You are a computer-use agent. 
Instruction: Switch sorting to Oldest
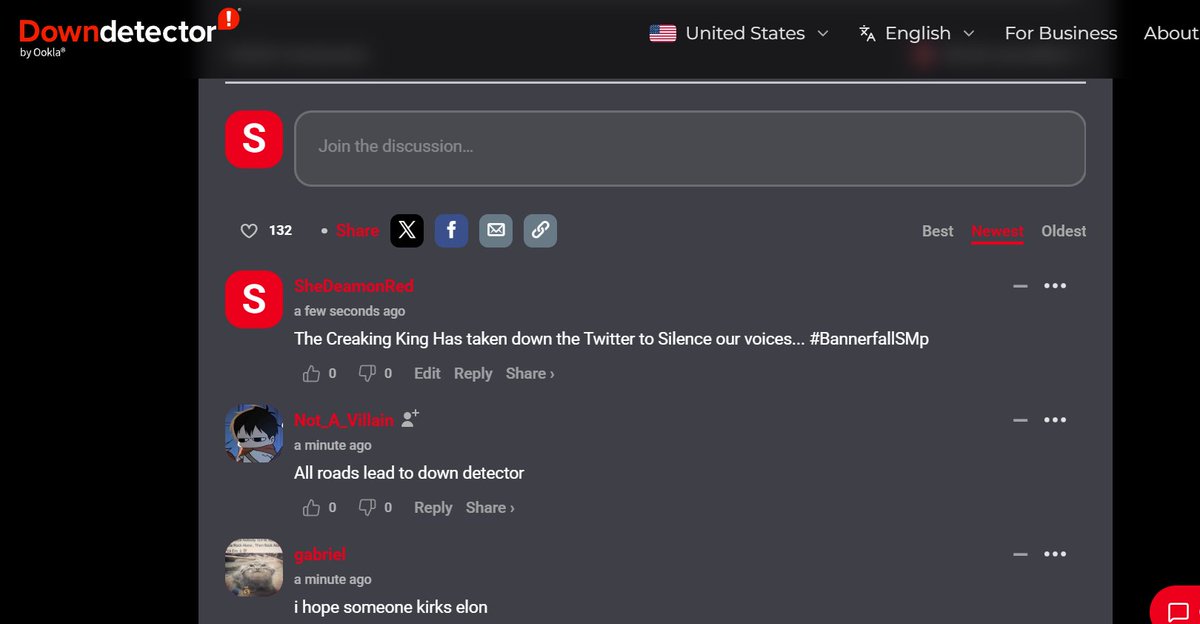click(x=1063, y=230)
